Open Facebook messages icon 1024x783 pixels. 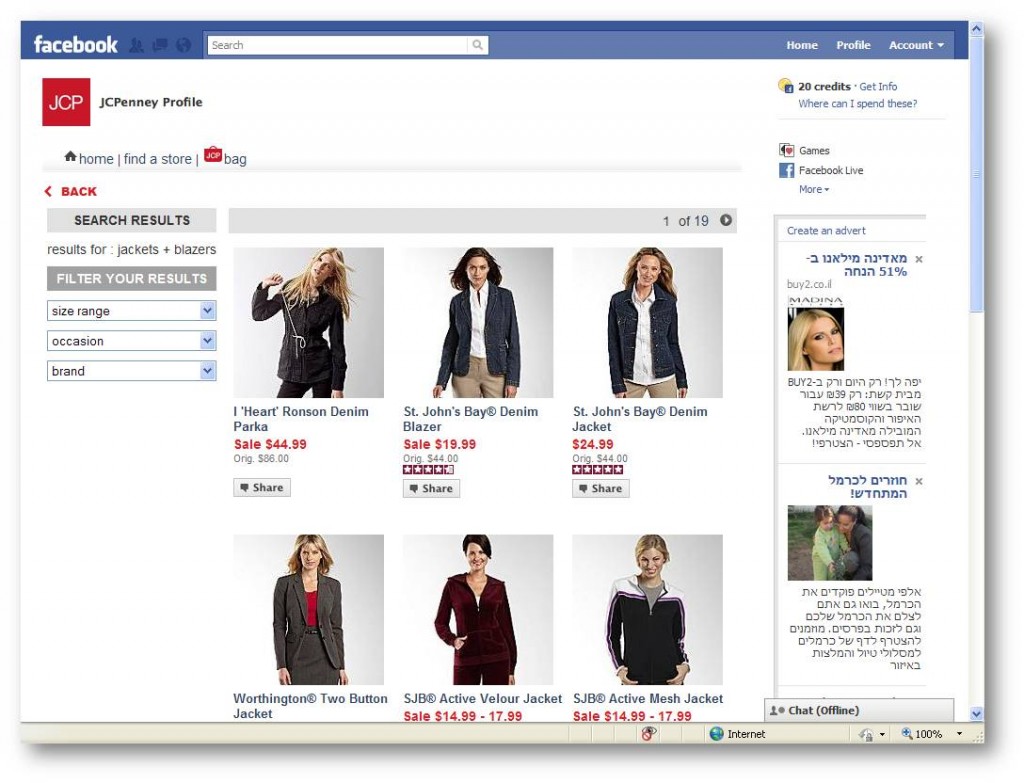coord(160,45)
